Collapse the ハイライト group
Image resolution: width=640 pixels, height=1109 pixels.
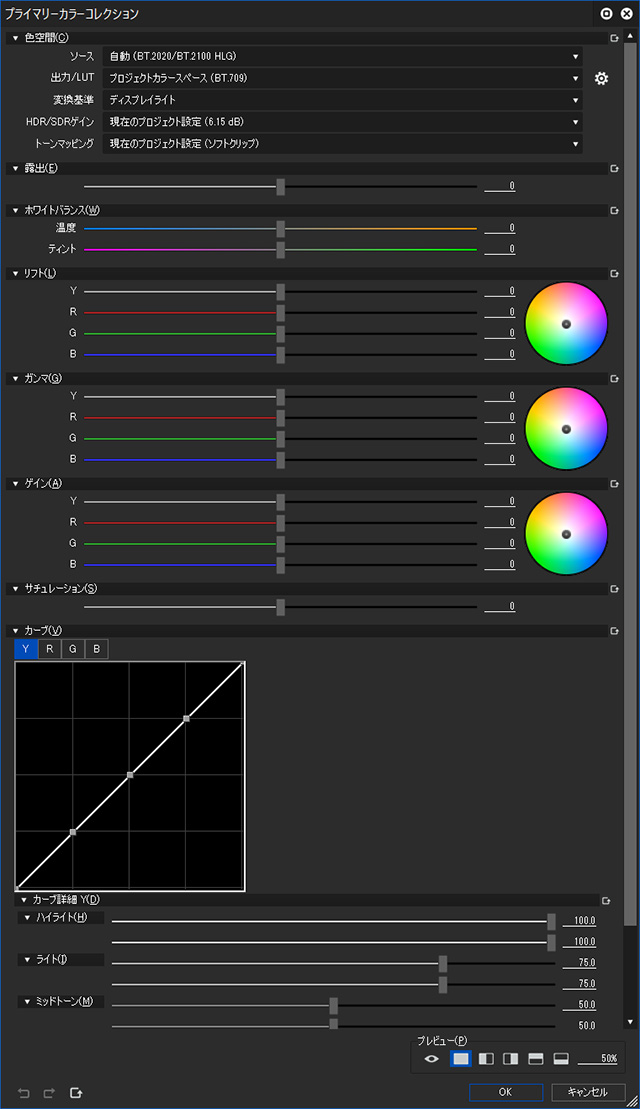(28, 919)
